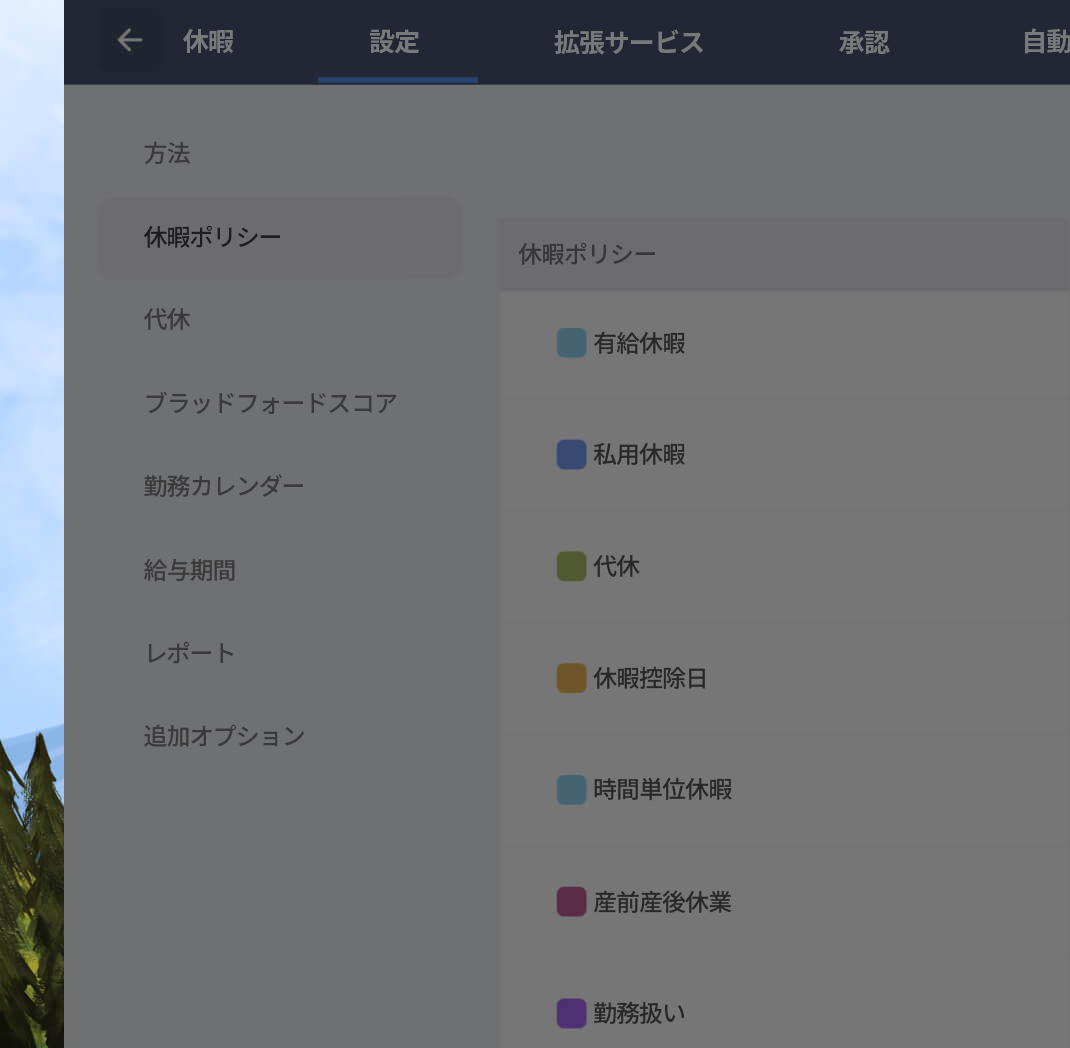Click the blue color square beside 私用休暇

point(569,454)
